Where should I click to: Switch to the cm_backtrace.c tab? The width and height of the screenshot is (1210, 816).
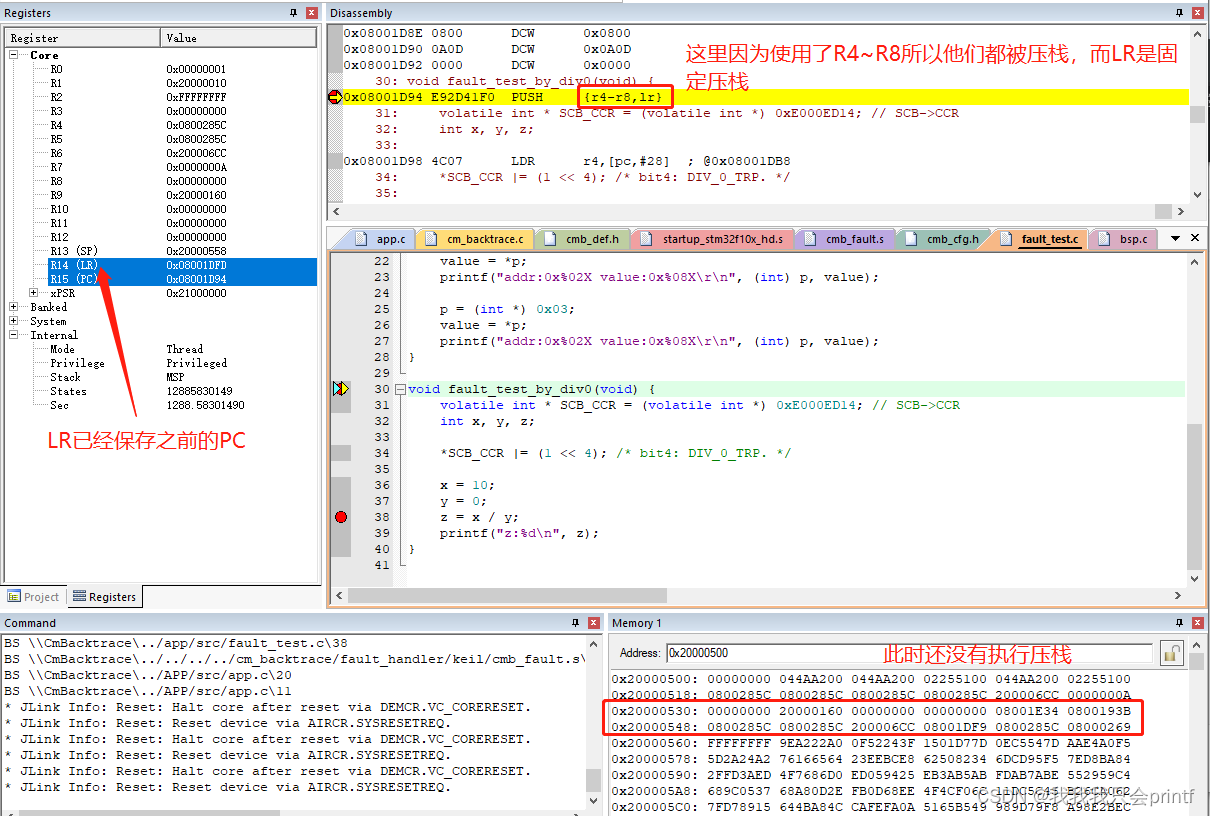click(x=476, y=239)
